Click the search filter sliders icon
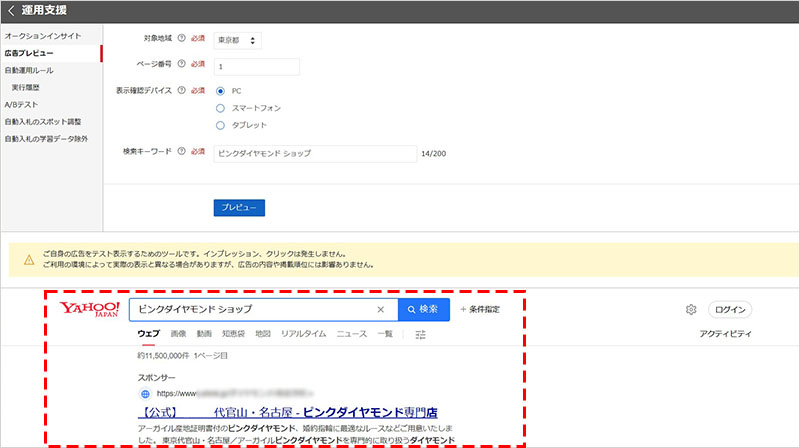 click(420, 334)
